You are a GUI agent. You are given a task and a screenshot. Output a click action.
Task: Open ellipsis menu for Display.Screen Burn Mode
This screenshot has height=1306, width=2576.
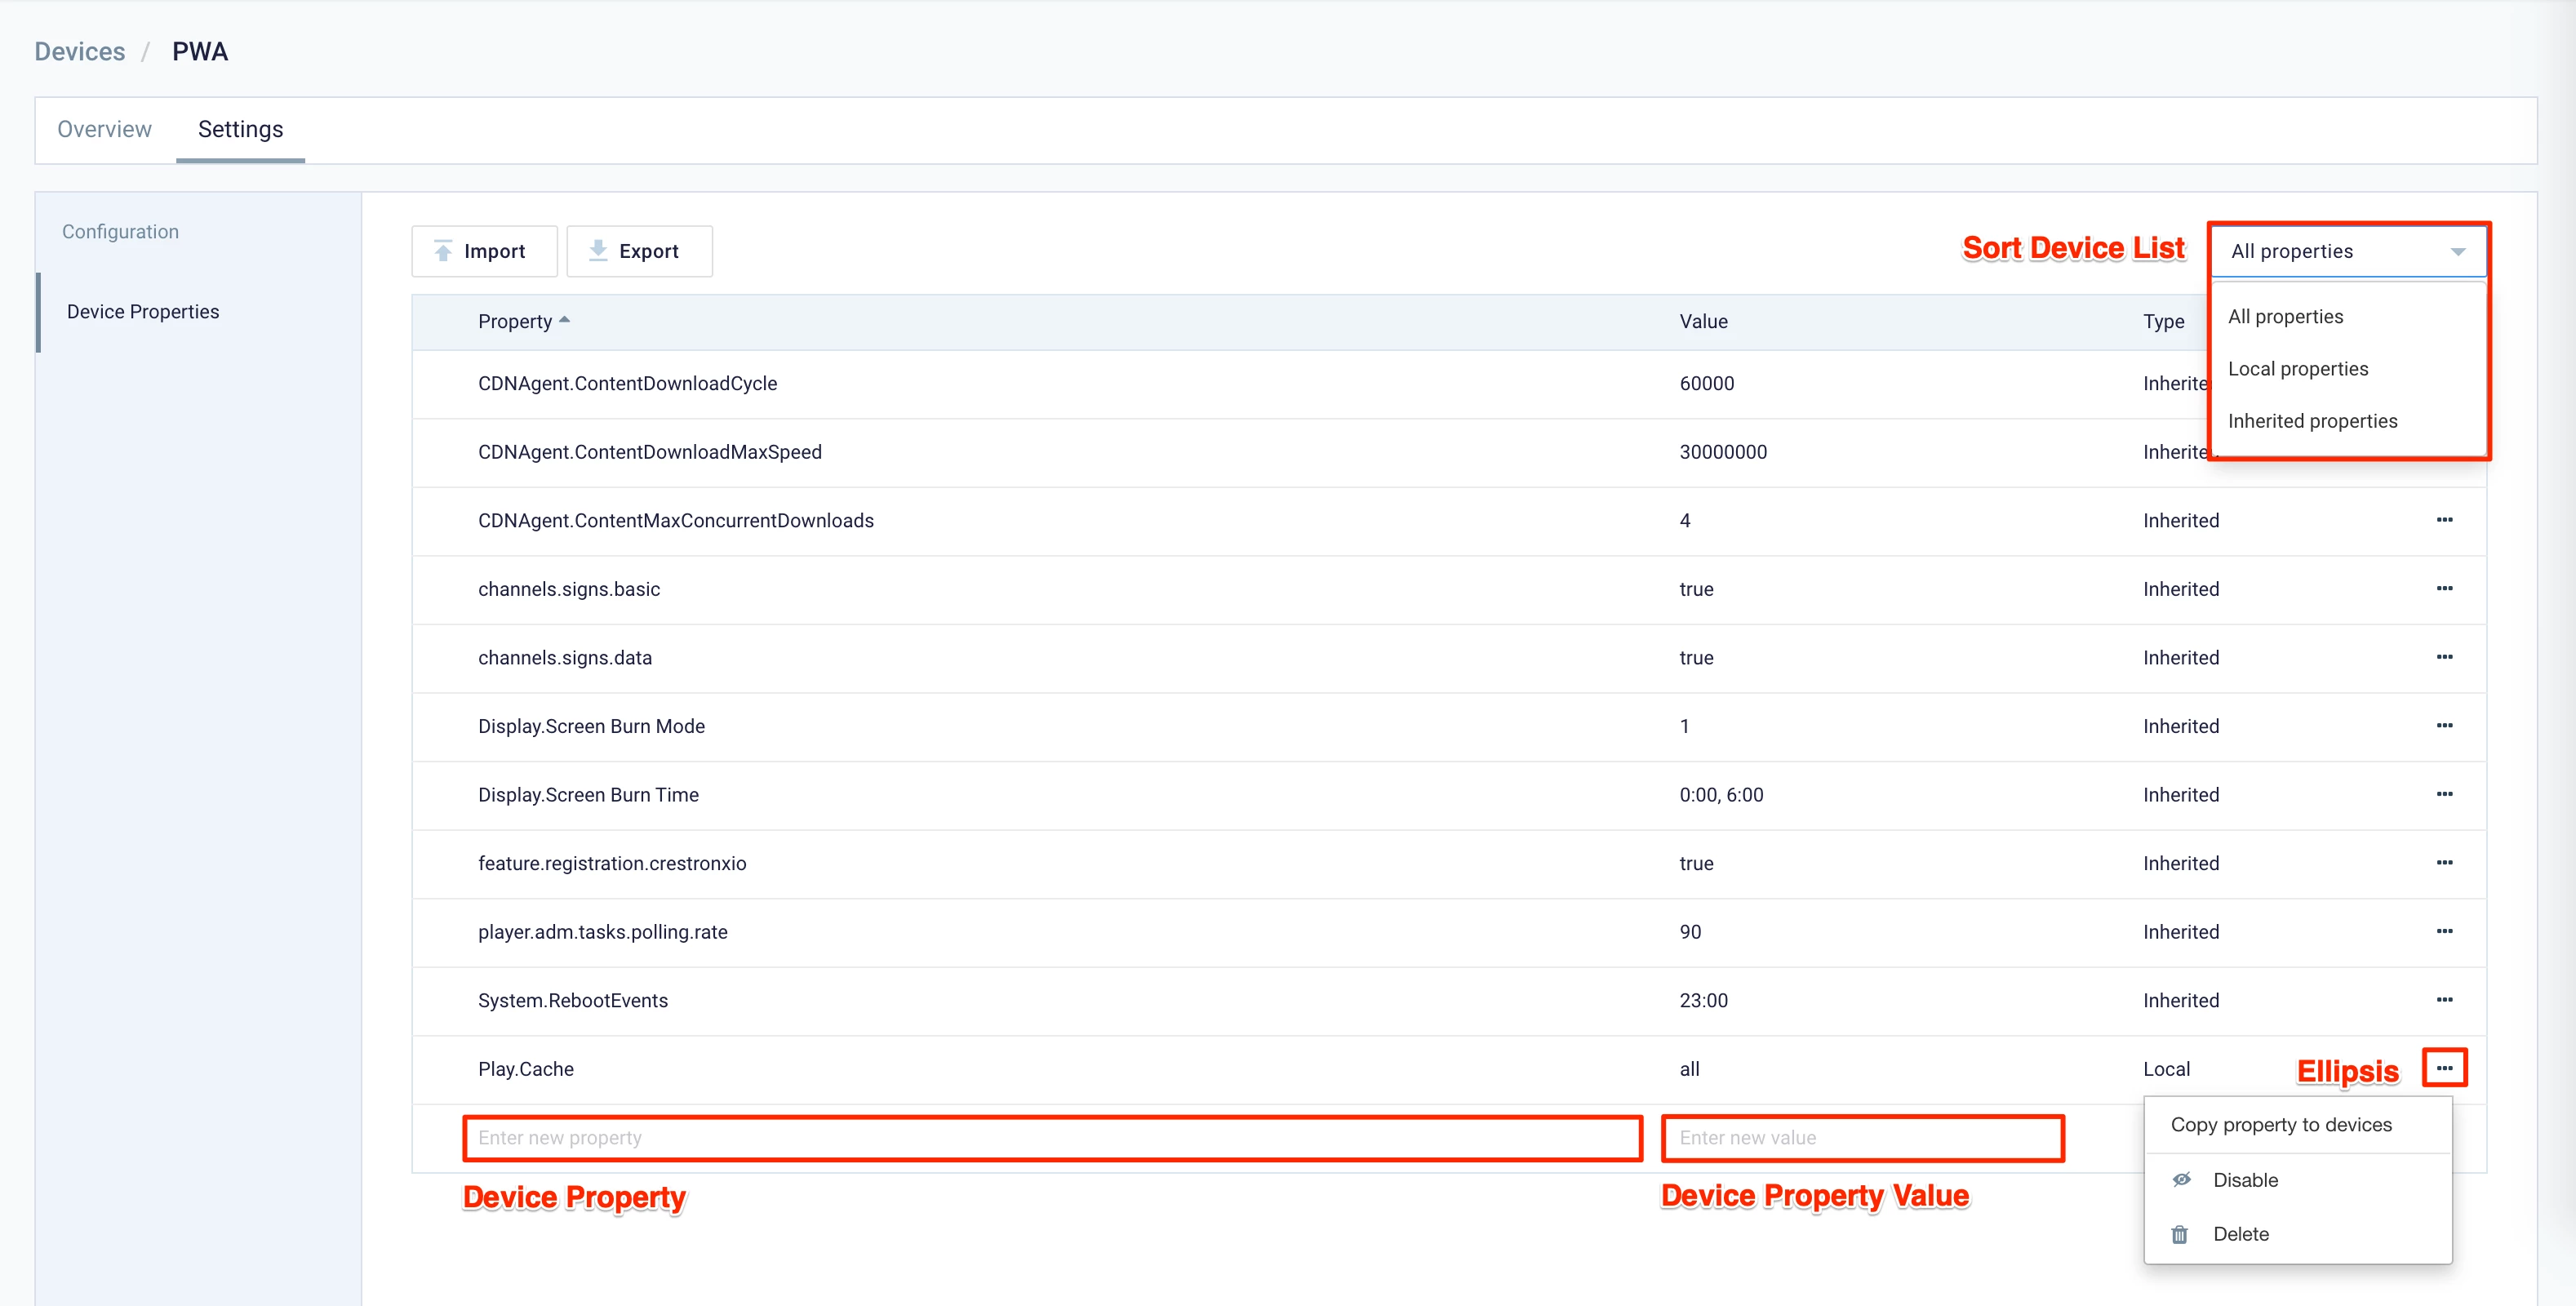click(x=2444, y=725)
